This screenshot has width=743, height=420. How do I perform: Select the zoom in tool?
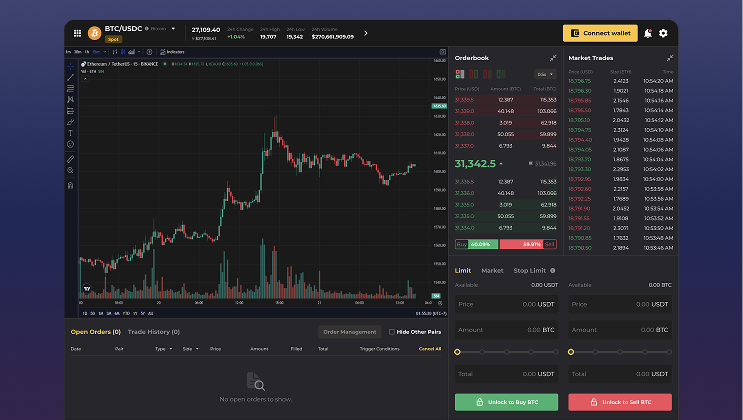(71, 171)
